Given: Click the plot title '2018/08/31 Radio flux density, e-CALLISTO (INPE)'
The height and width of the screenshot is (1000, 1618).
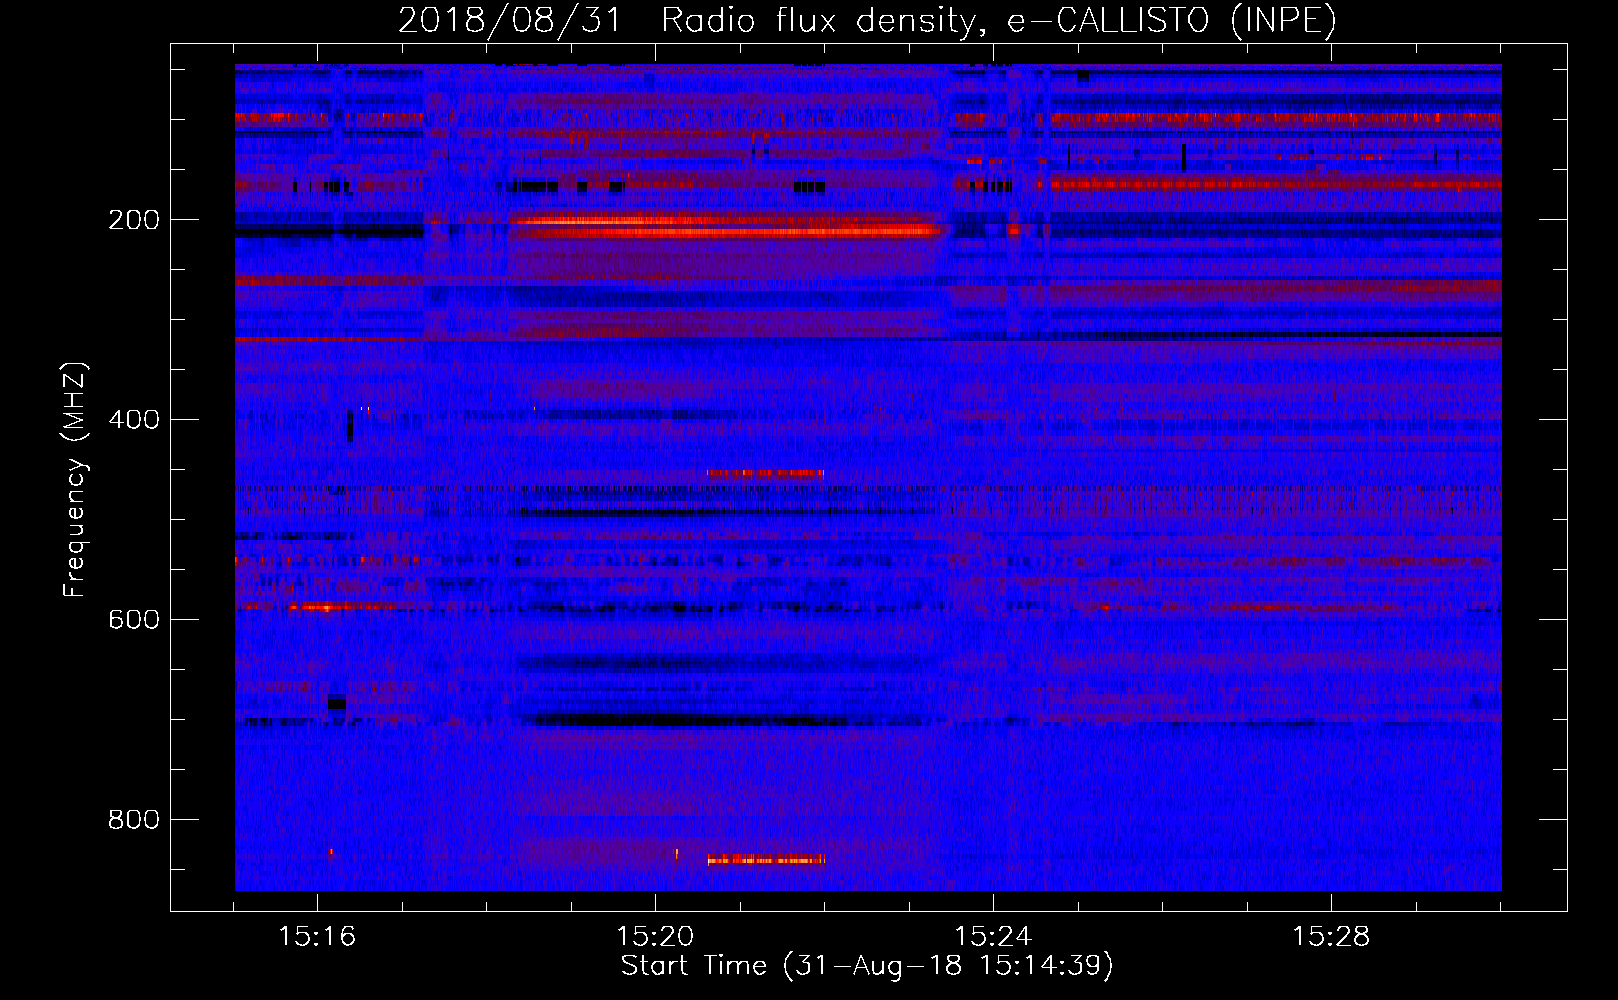Looking at the screenshot, I should pos(867,21).
